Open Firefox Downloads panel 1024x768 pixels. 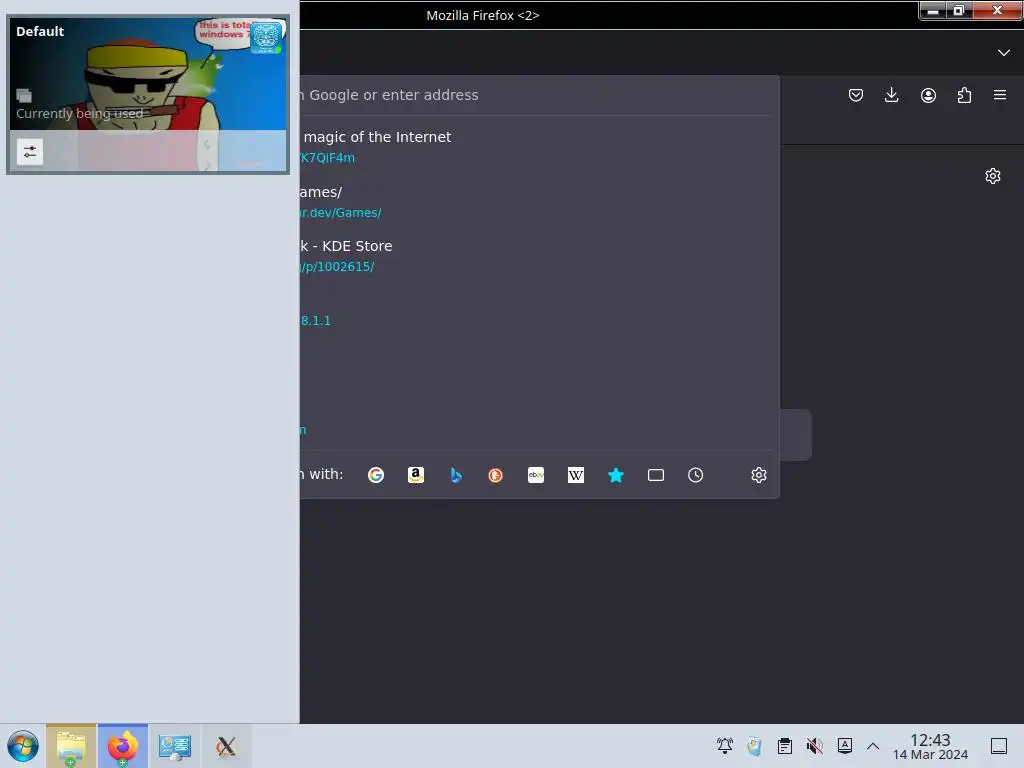click(x=891, y=95)
